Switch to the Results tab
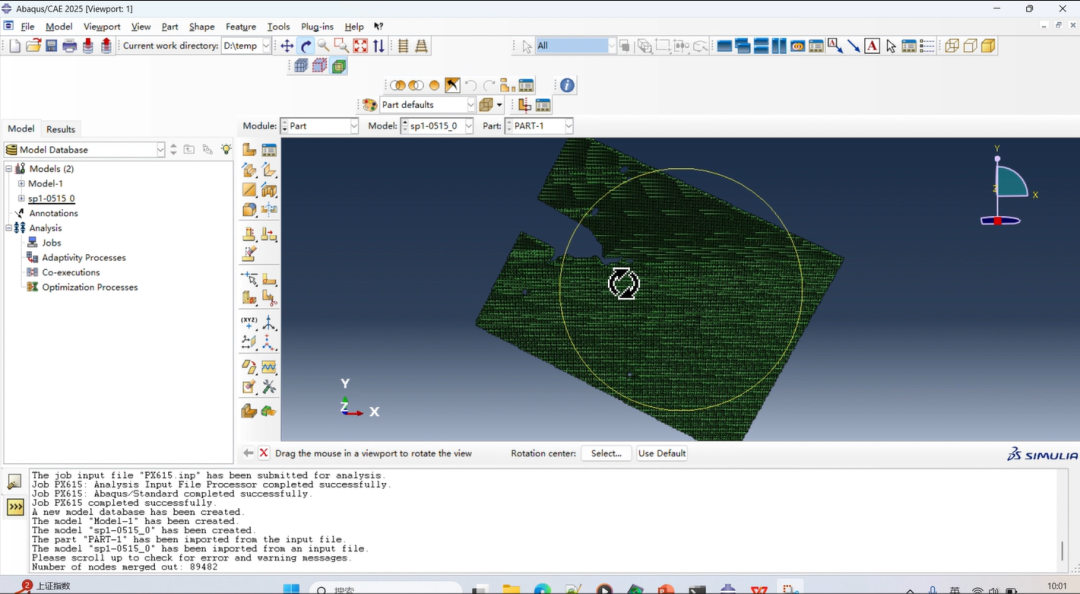The height and width of the screenshot is (594, 1080). pos(60,129)
